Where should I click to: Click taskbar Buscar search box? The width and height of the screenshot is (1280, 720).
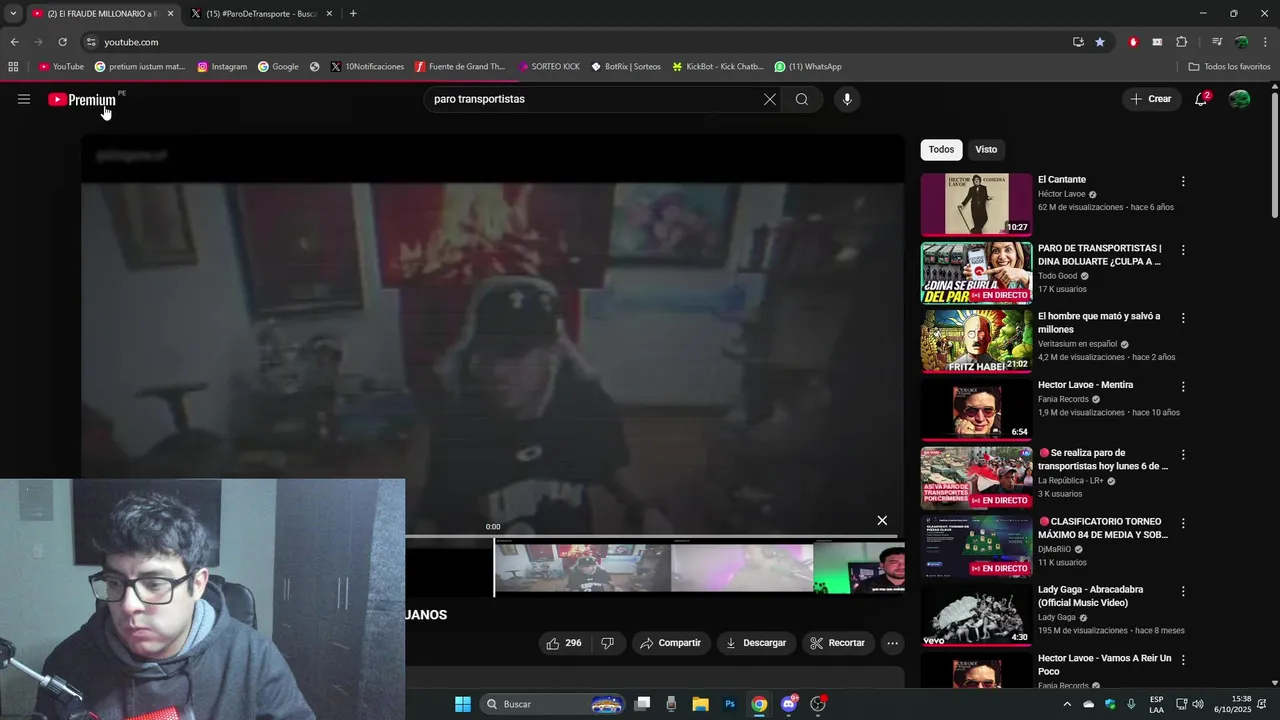[555, 704]
